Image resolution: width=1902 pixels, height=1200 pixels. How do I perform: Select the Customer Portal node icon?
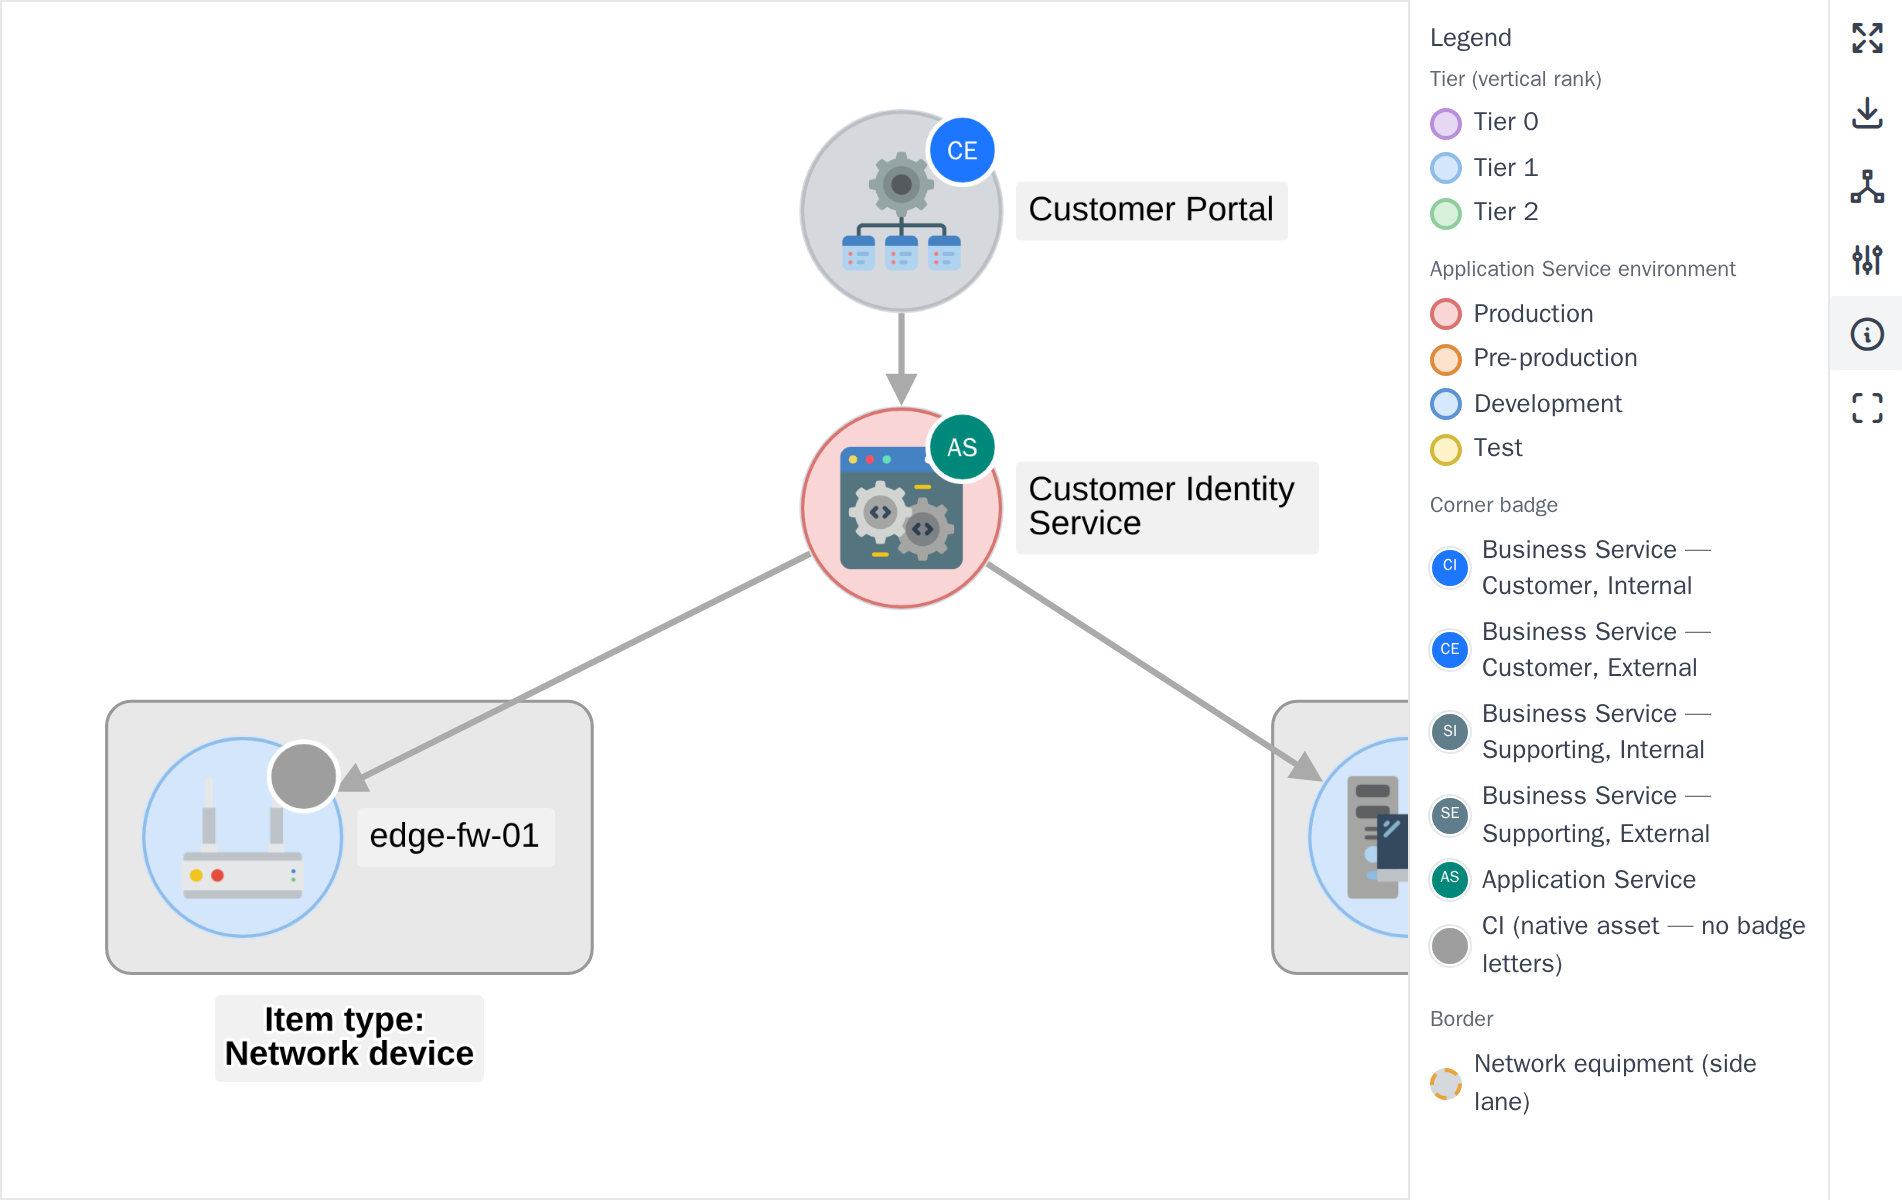(901, 211)
